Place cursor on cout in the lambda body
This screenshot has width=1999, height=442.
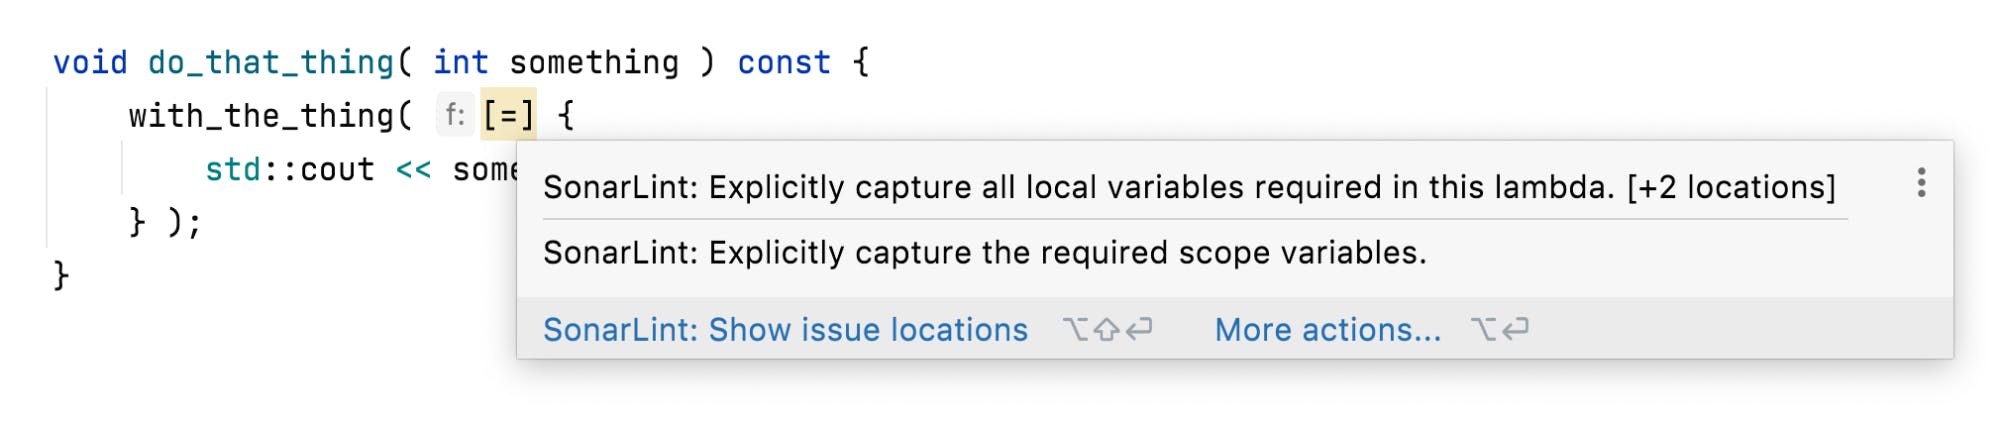pos(337,170)
